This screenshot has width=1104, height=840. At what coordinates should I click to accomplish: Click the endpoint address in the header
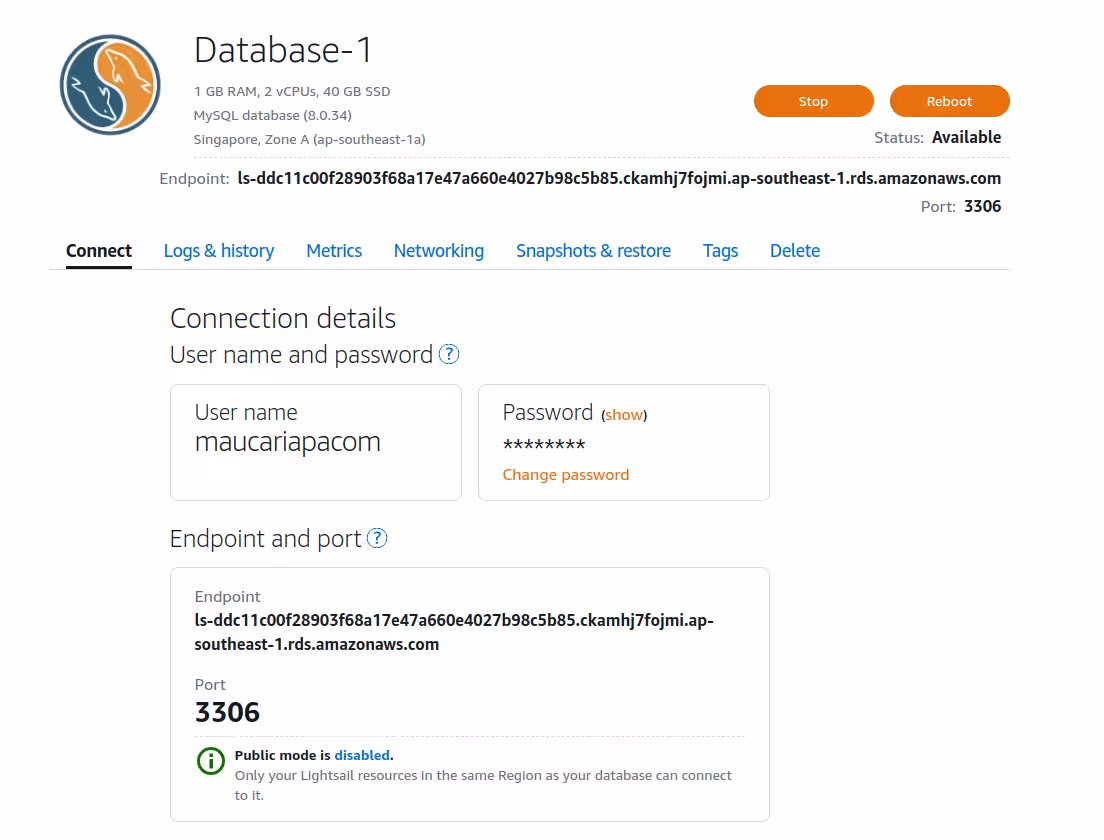coord(619,179)
